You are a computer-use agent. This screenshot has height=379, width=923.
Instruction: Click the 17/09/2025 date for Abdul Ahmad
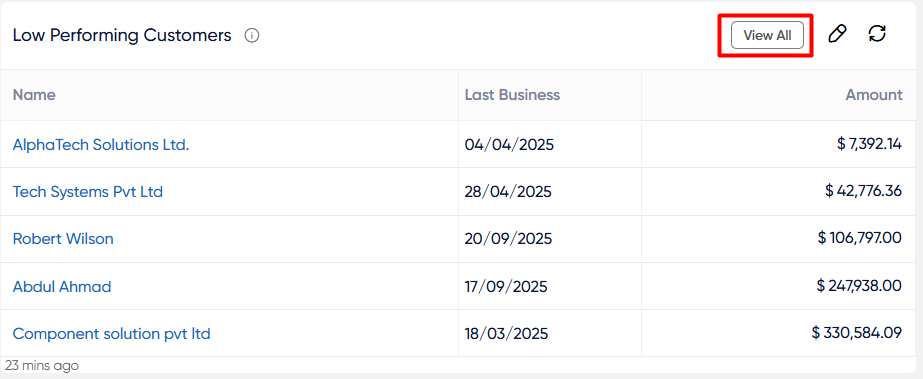click(x=506, y=287)
